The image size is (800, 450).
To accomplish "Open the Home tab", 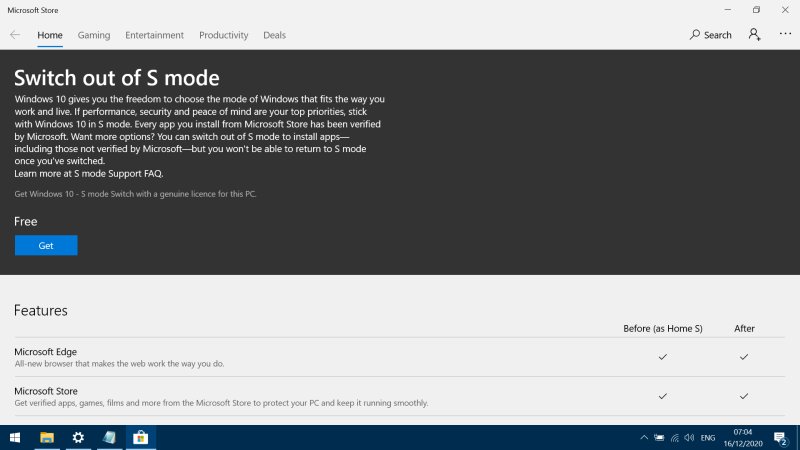I will [50, 35].
